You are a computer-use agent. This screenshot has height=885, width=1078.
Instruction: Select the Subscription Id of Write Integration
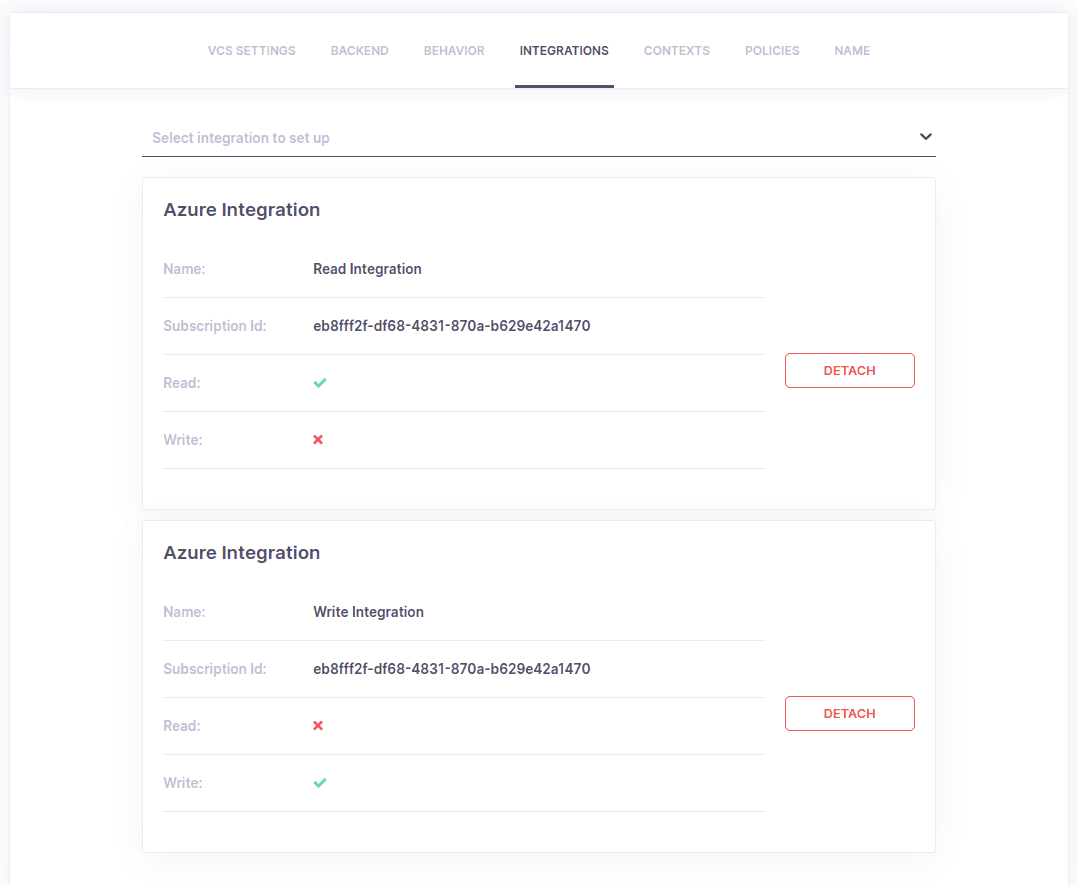pos(452,668)
